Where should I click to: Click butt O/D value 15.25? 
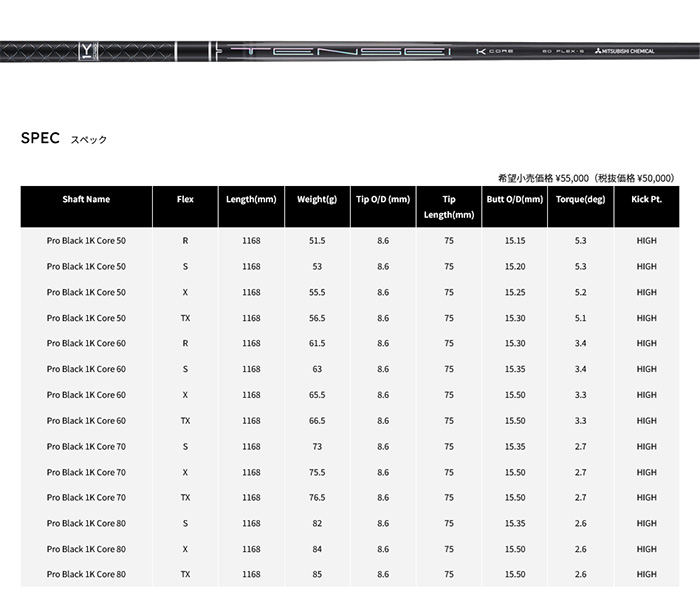pos(515,292)
